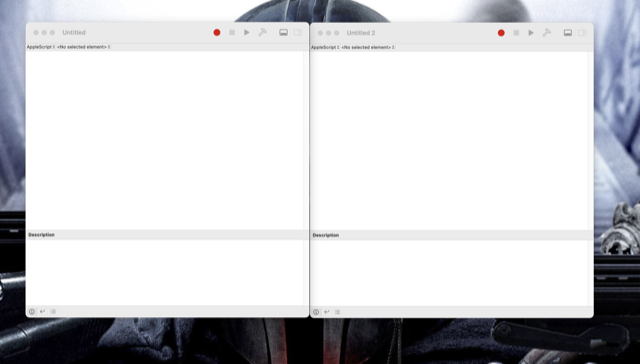
Task: Click the Untitled 2 window title
Action: click(x=361, y=33)
